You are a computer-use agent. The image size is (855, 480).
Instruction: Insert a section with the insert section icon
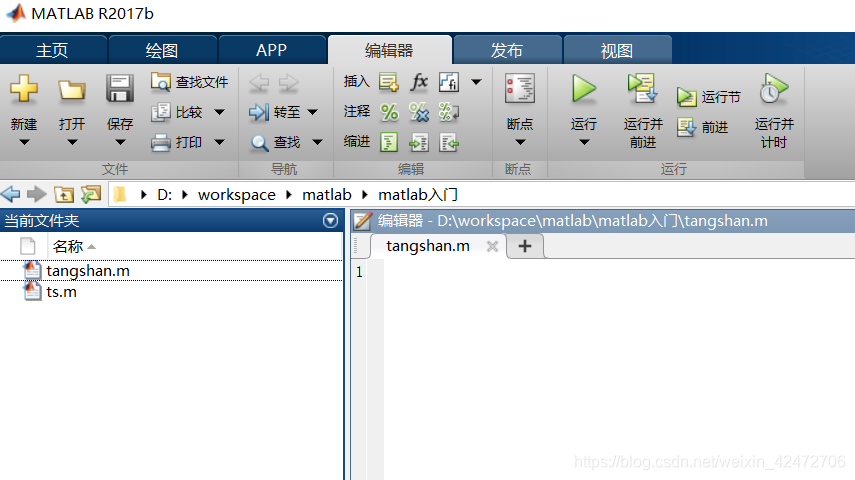pos(389,82)
